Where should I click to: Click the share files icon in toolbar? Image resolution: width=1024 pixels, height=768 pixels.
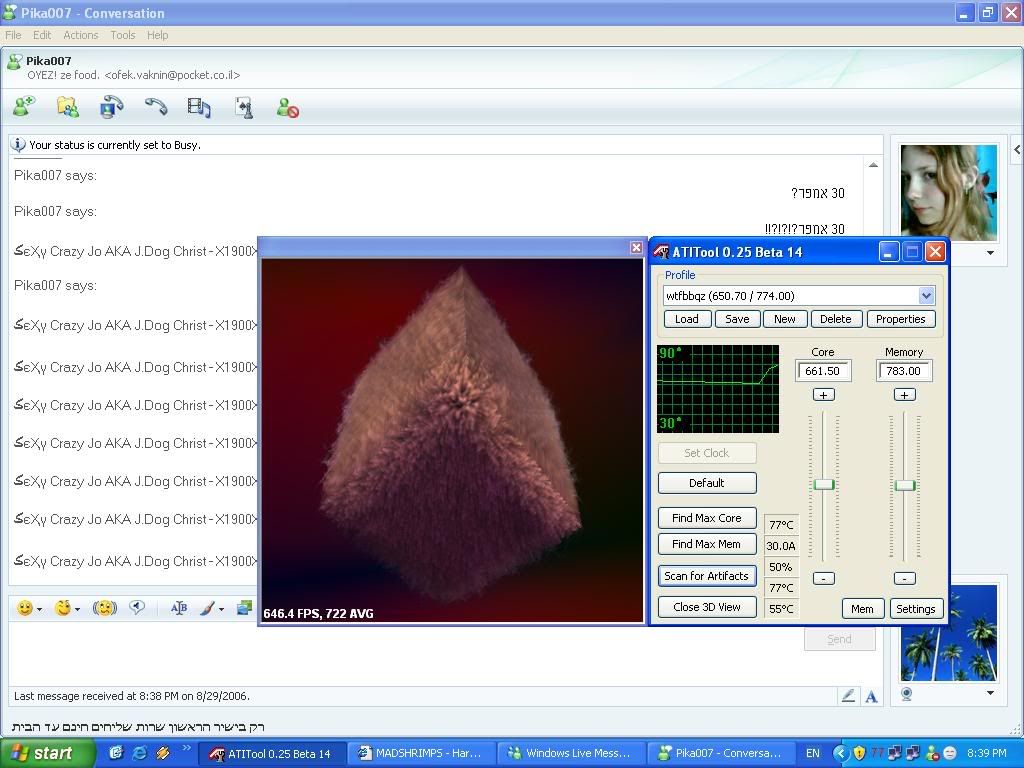pos(67,106)
